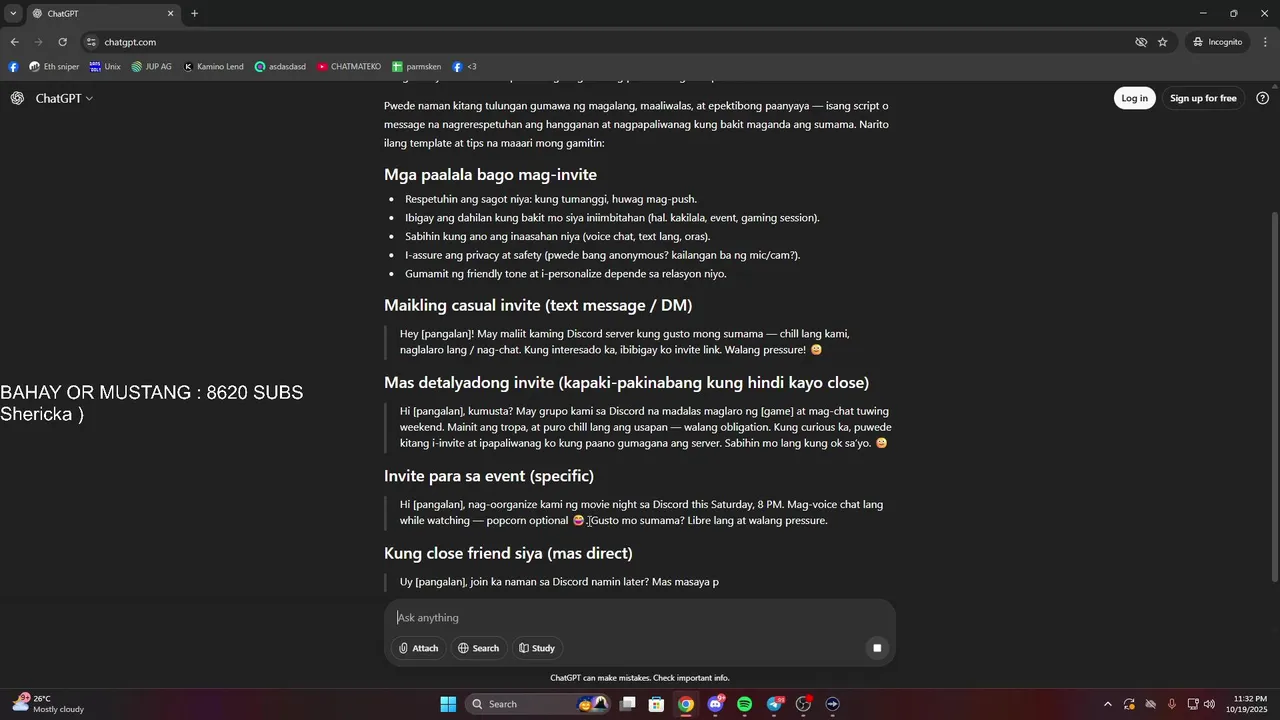Image resolution: width=1280 pixels, height=720 pixels.
Task: Open the first Facebook bookmark icon
Action: pos(13,67)
